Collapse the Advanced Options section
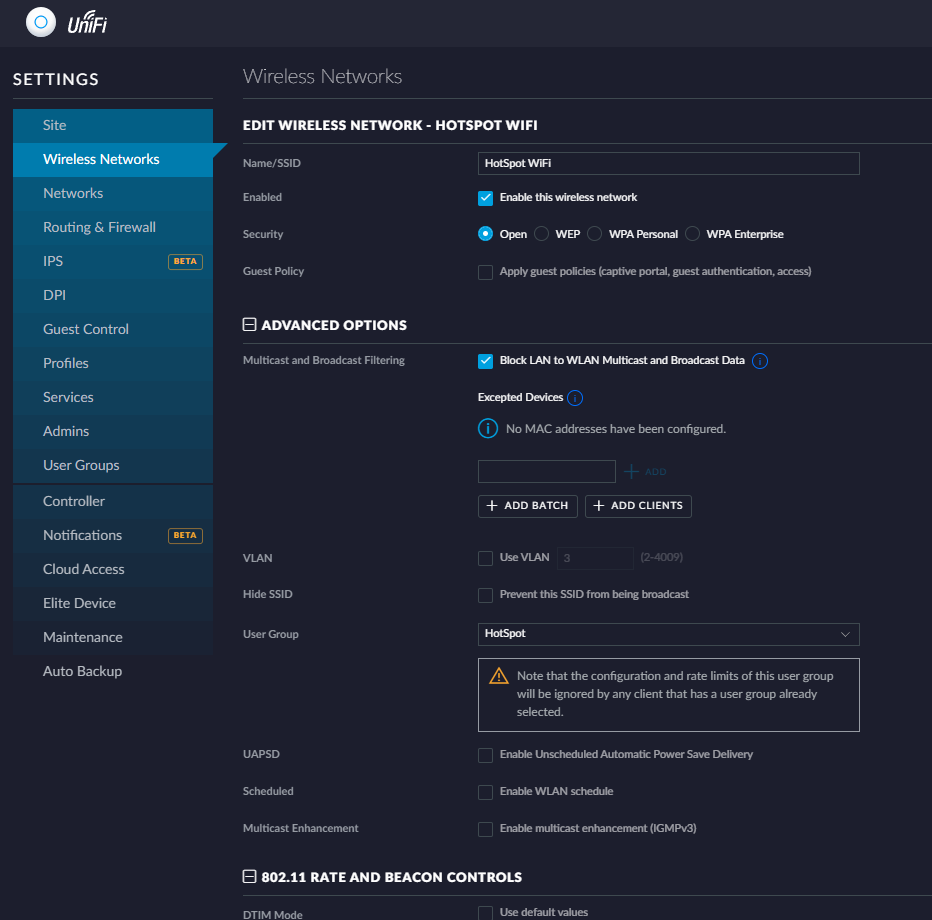Screen dimensions: 932x920 [x=250, y=325]
